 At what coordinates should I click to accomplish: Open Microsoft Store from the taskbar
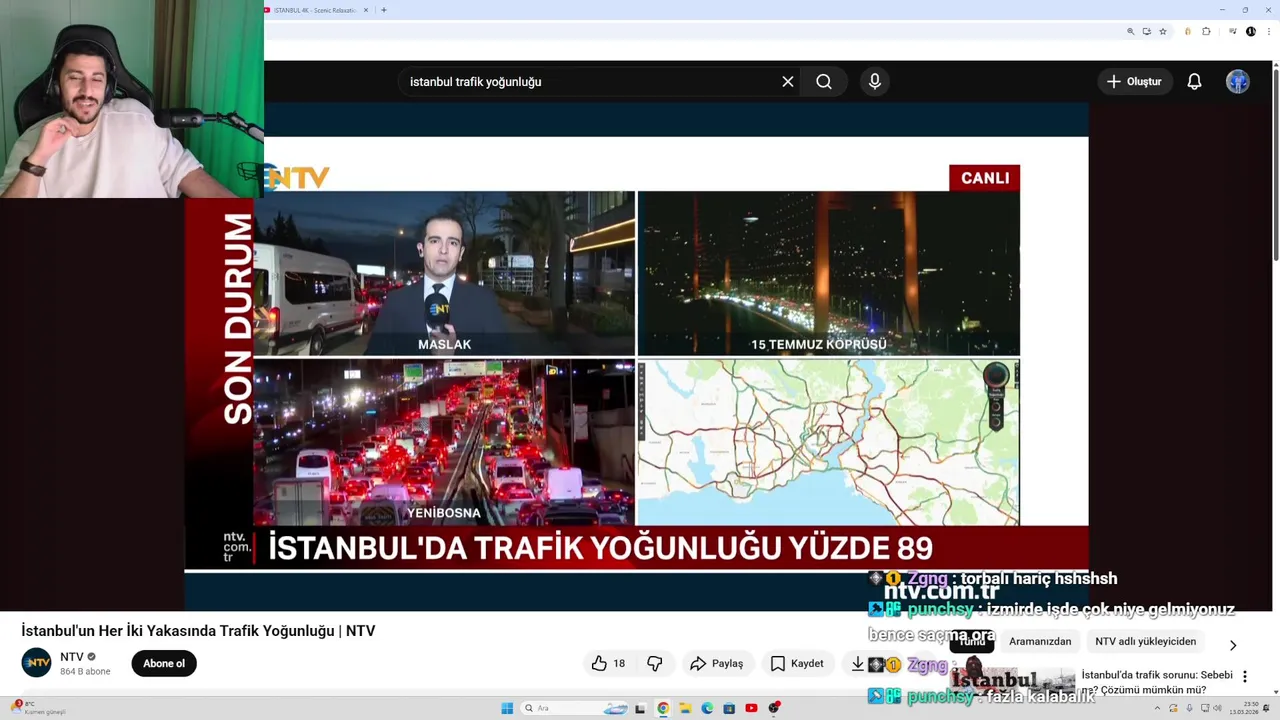pyautogui.click(x=729, y=708)
